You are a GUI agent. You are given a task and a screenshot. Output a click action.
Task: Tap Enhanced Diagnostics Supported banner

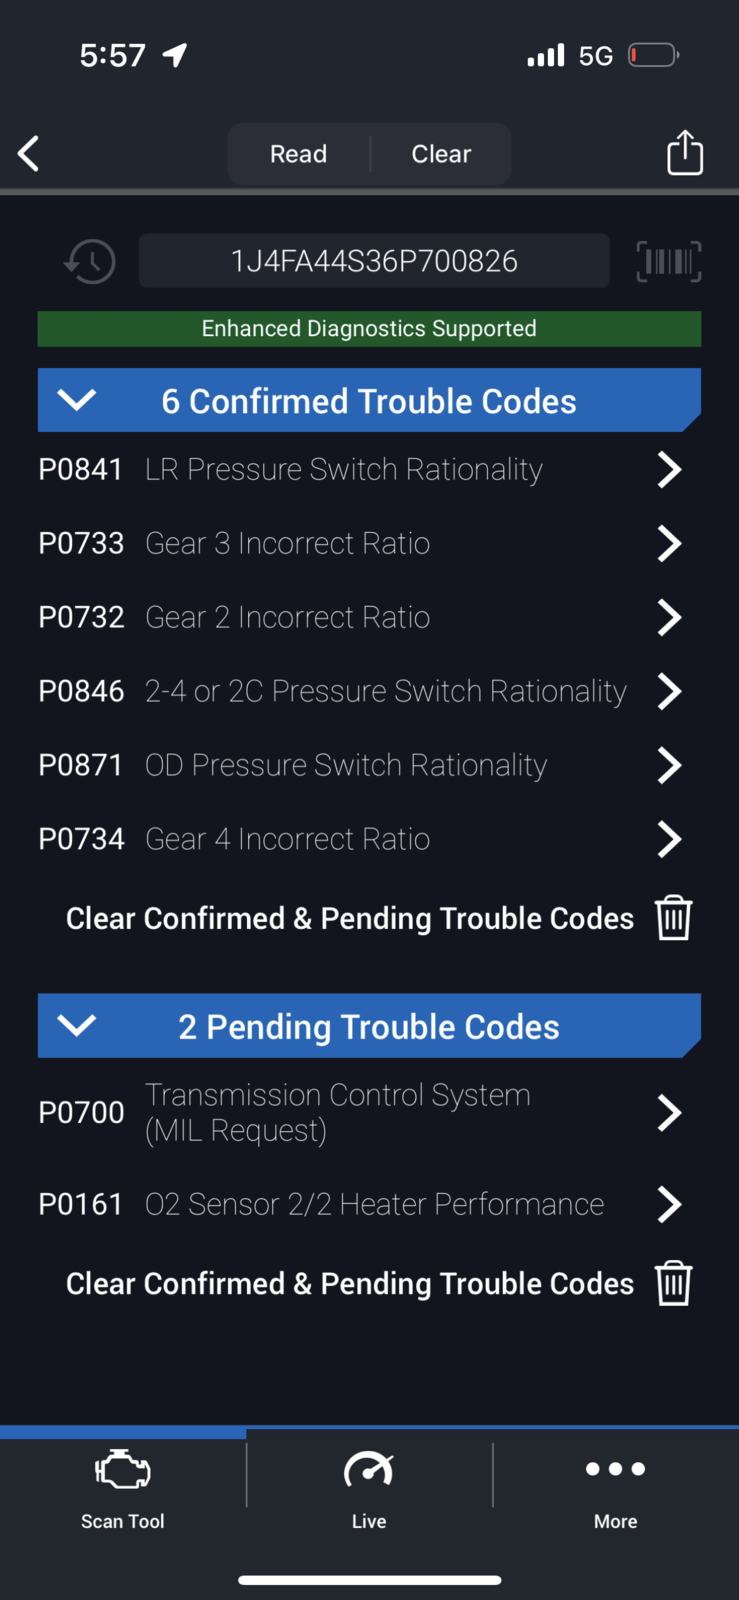click(369, 329)
